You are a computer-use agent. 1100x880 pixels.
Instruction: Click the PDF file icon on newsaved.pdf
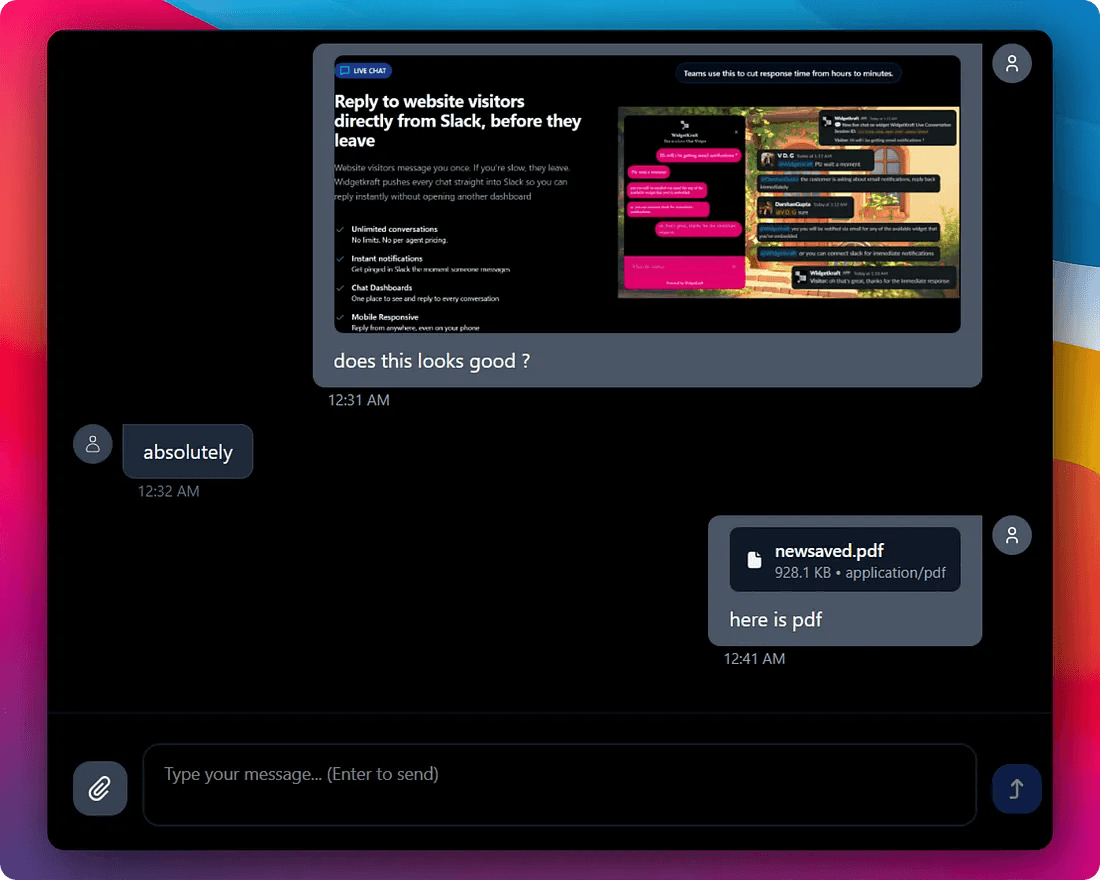753,559
